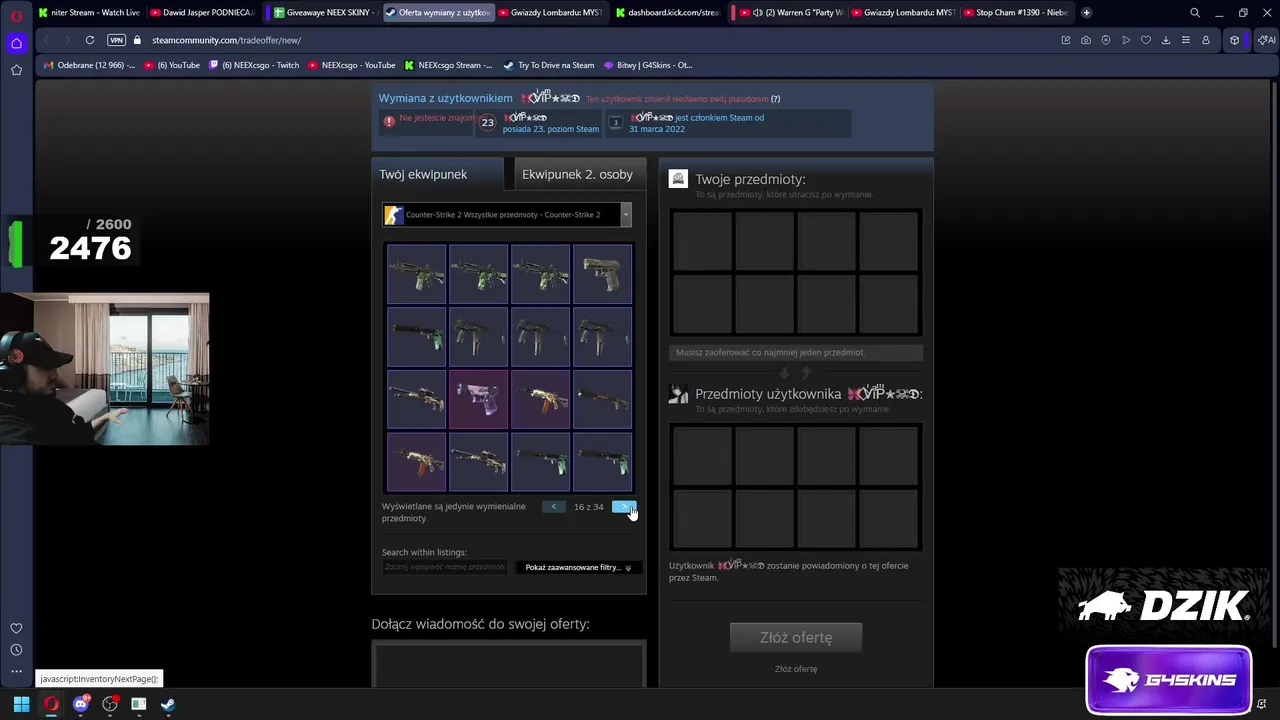The image size is (1280, 720).
Task: Switch to Warren G Party tab
Action: pos(791,13)
